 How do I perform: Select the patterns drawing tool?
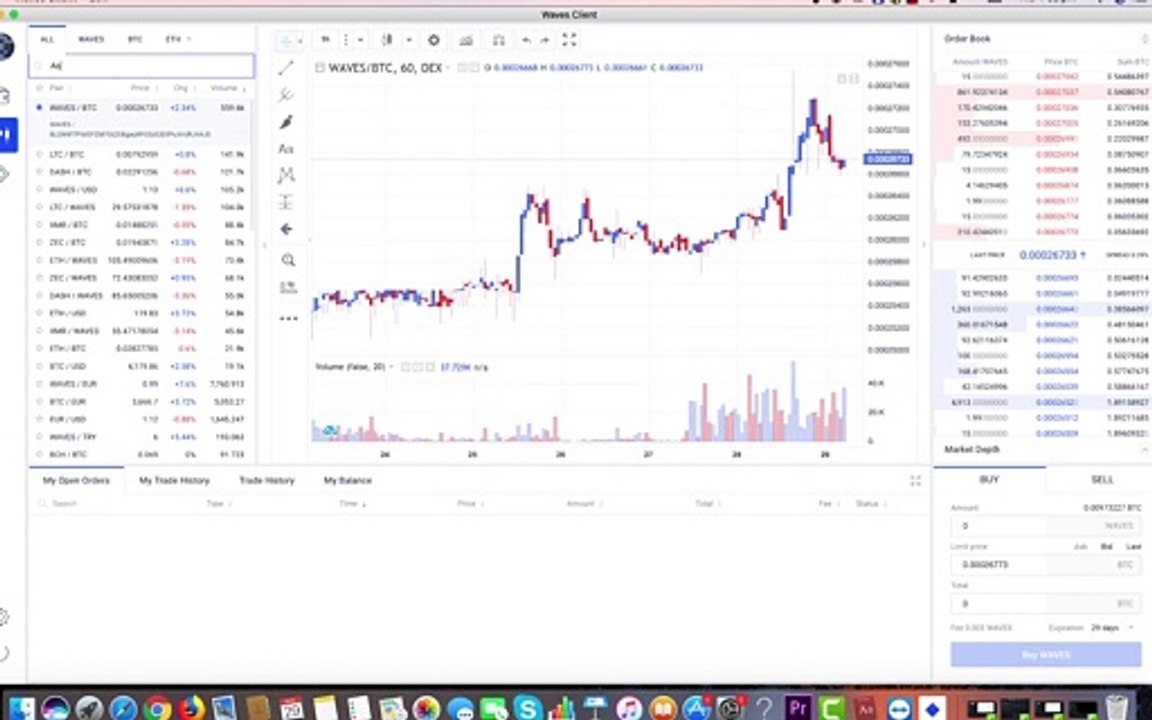[x=287, y=175]
